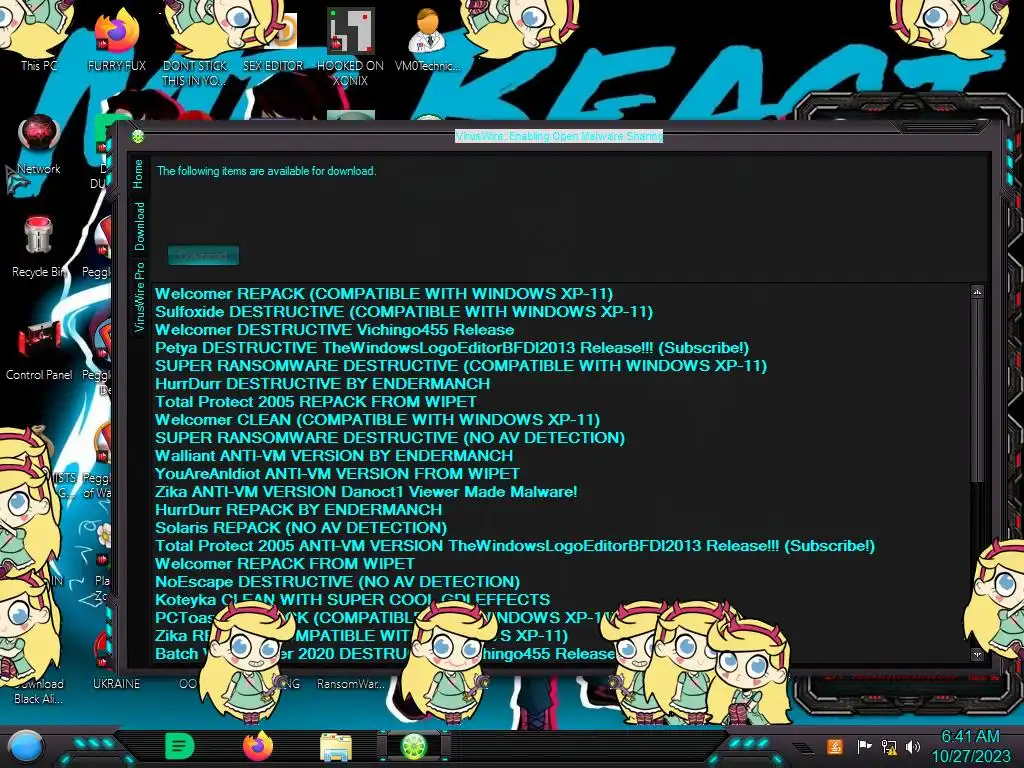Open VM0Technic... desktop shortcut

click(428, 40)
